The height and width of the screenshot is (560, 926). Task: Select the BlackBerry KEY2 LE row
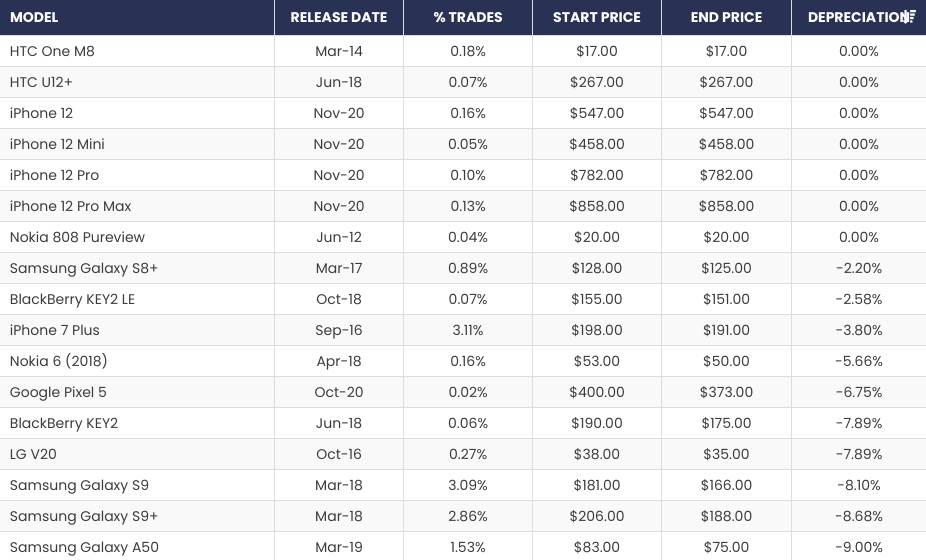72,299
